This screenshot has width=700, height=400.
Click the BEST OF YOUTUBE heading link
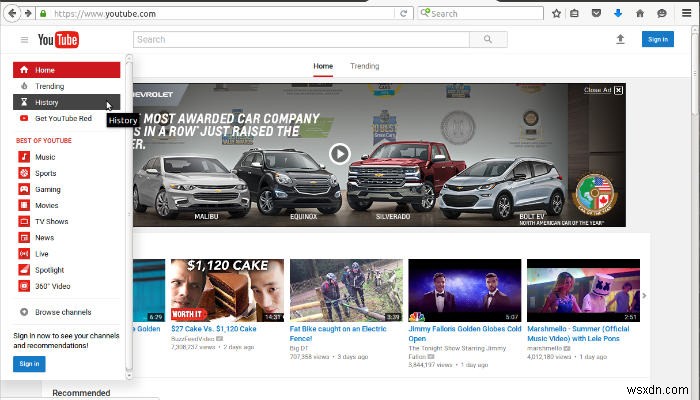[x=44, y=141]
